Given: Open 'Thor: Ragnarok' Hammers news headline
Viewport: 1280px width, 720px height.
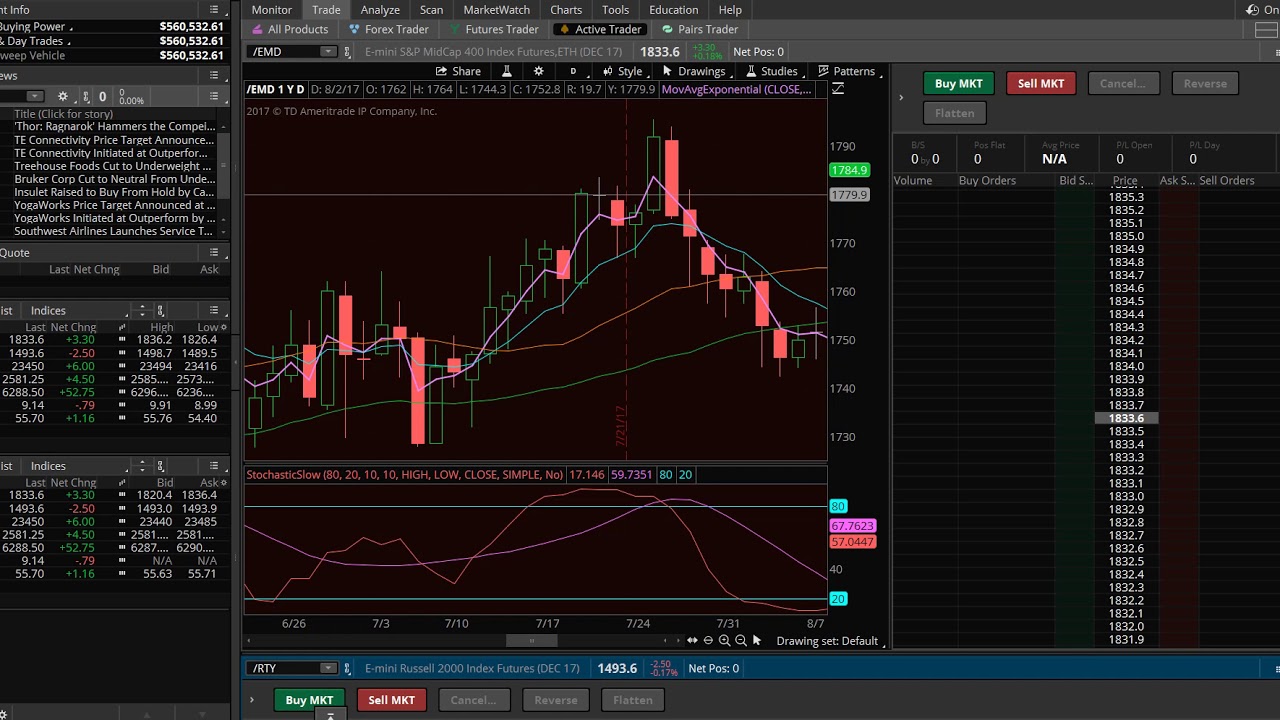Looking at the screenshot, I should 115,127.
